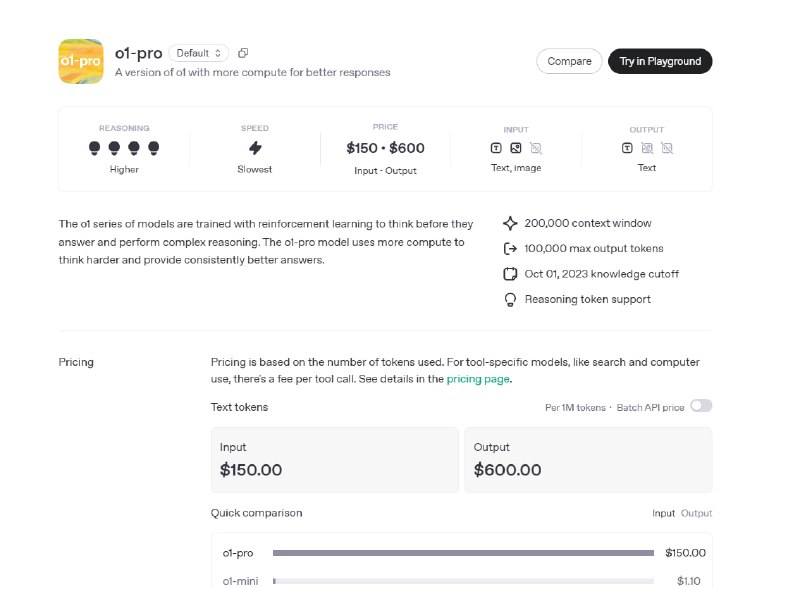The width and height of the screenshot is (800, 589).
Task: Click the o1-mini comparison price bar
Action: [463, 581]
